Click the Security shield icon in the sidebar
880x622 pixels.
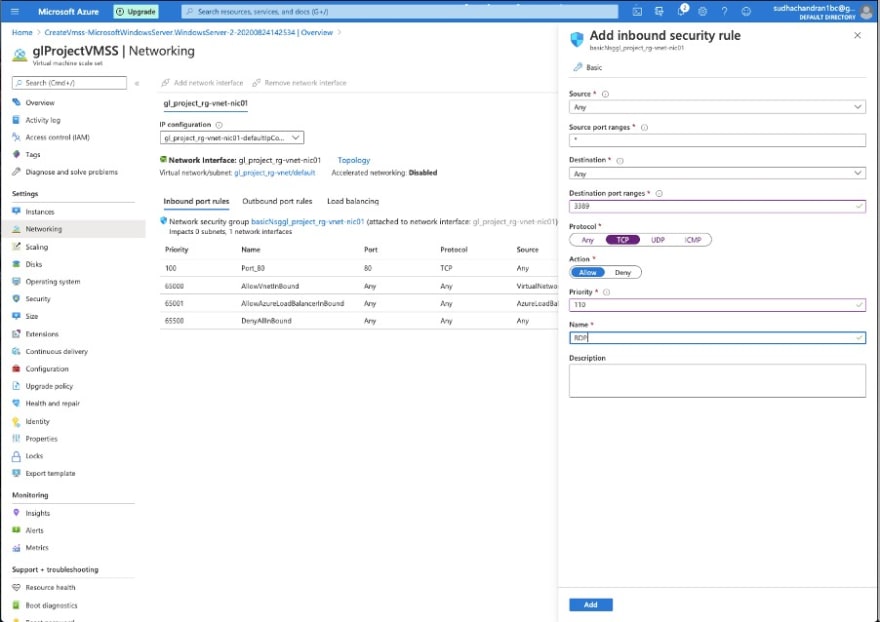tap(16, 299)
